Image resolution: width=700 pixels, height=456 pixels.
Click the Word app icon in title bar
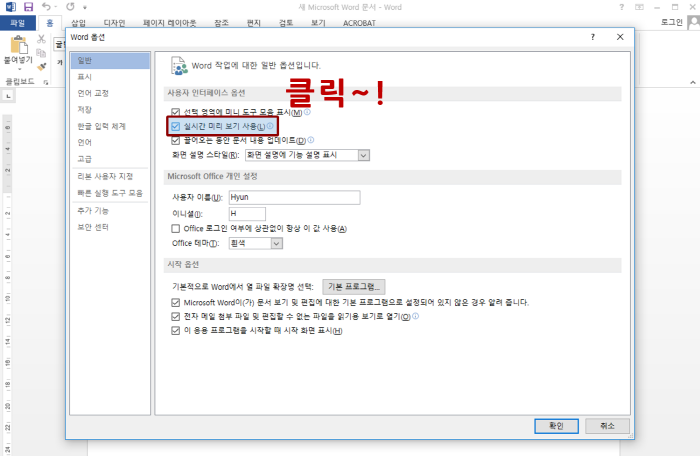point(10,7)
